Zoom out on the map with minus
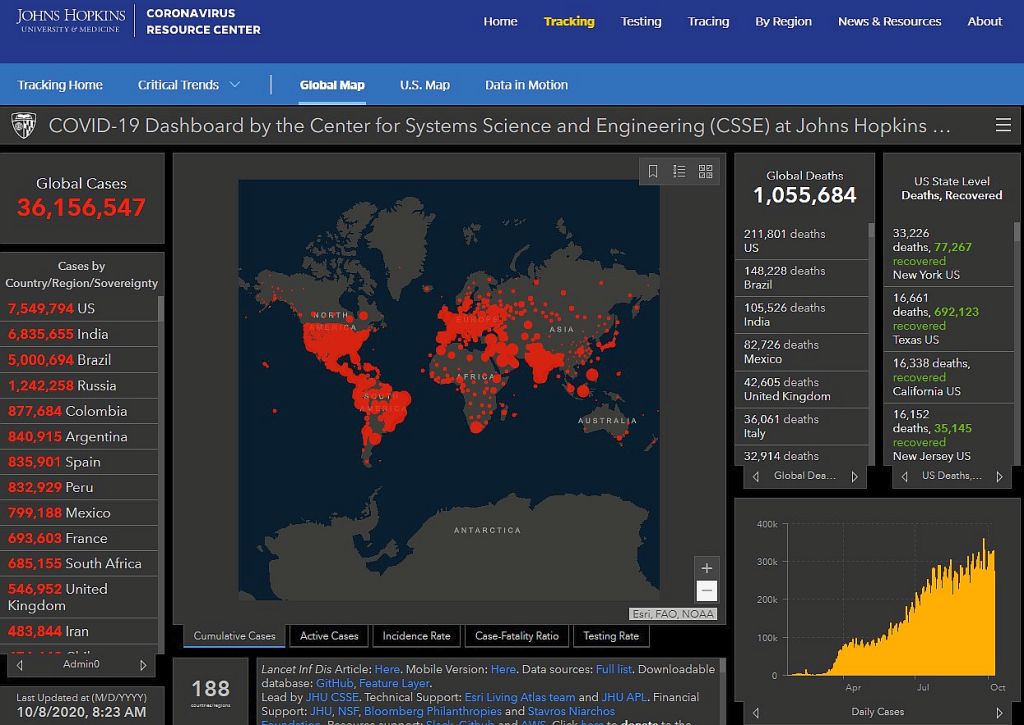Screen dimensions: 1024x725 click(707, 591)
